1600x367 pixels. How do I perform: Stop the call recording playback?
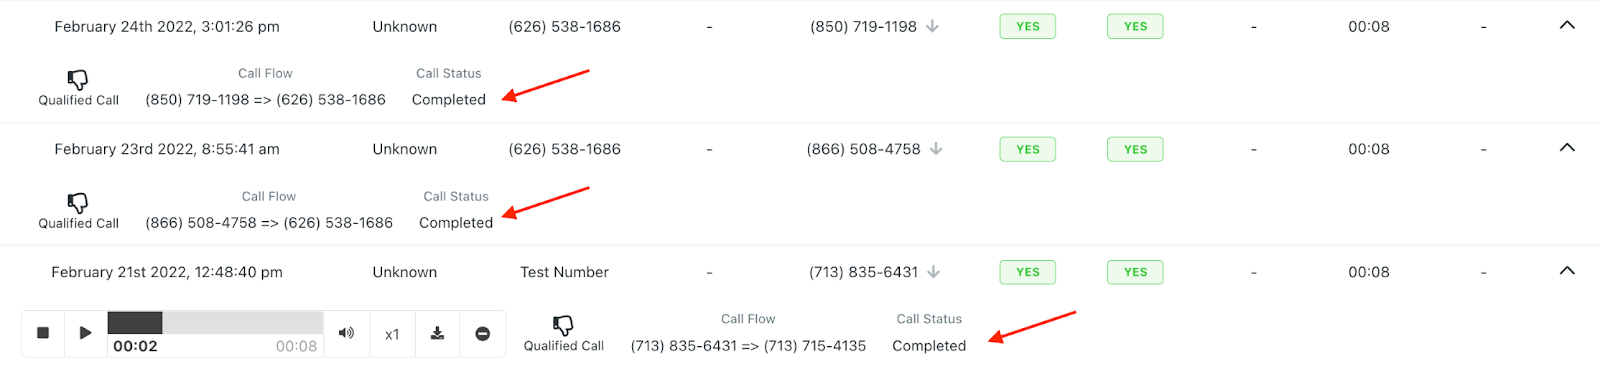(43, 333)
